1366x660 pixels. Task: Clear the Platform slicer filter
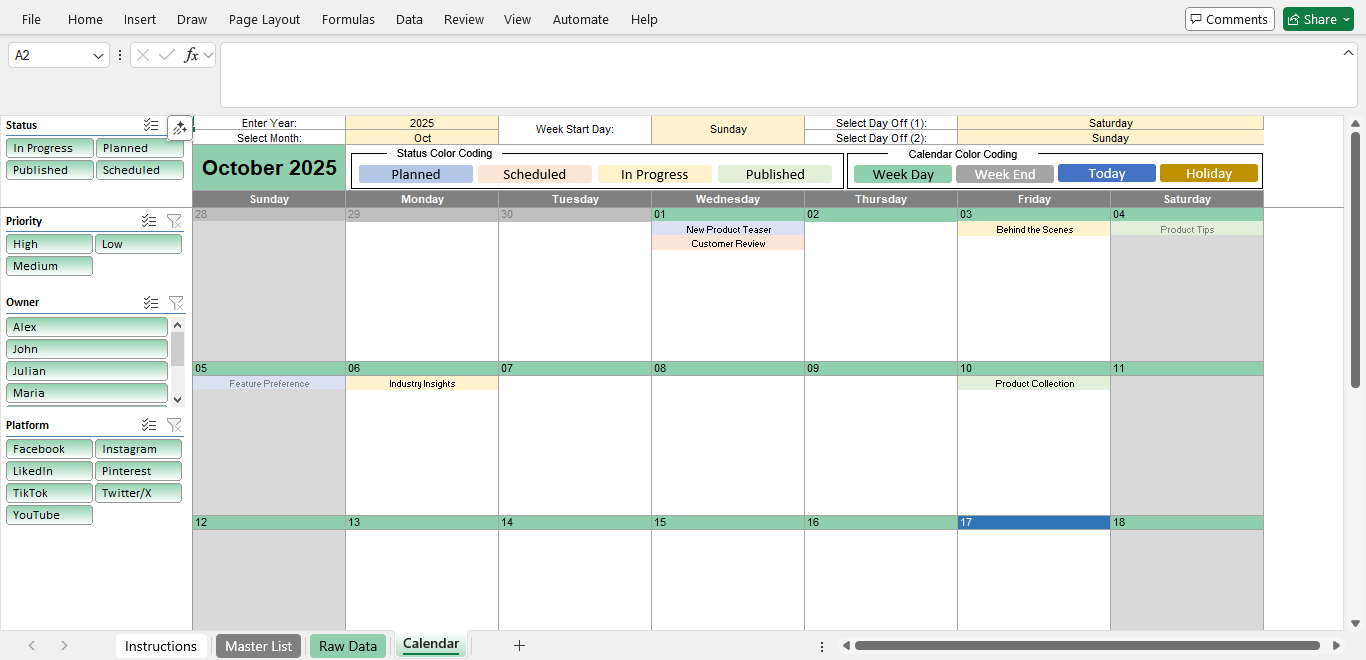pos(175,425)
